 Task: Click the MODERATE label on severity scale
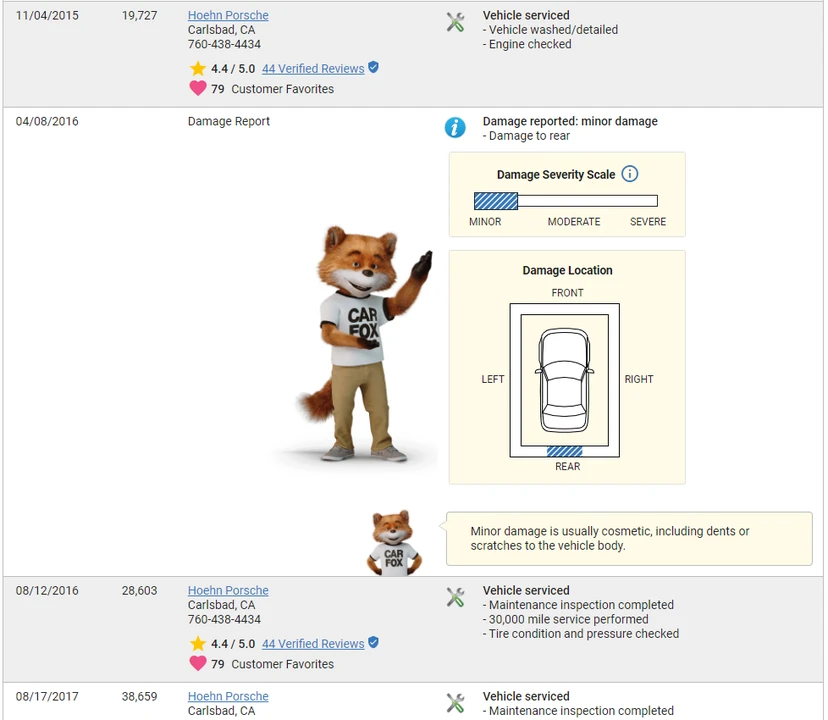[574, 222]
